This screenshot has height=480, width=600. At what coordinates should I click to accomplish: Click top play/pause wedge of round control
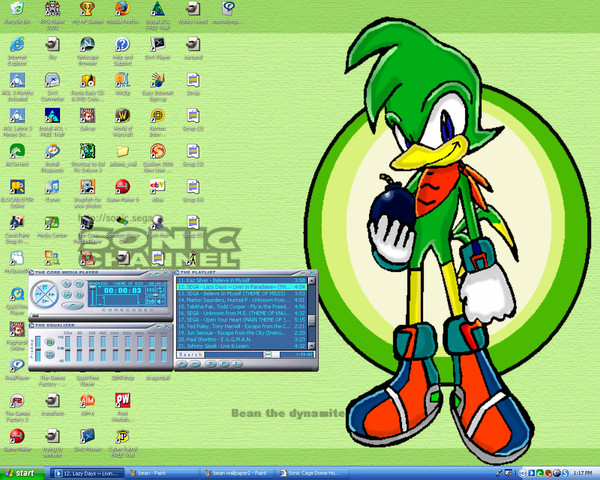pos(45,287)
